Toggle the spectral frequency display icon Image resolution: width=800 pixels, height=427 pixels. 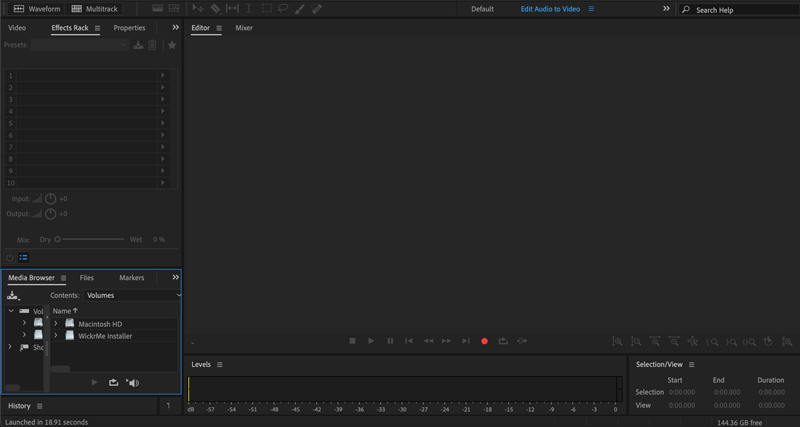click(x=158, y=9)
